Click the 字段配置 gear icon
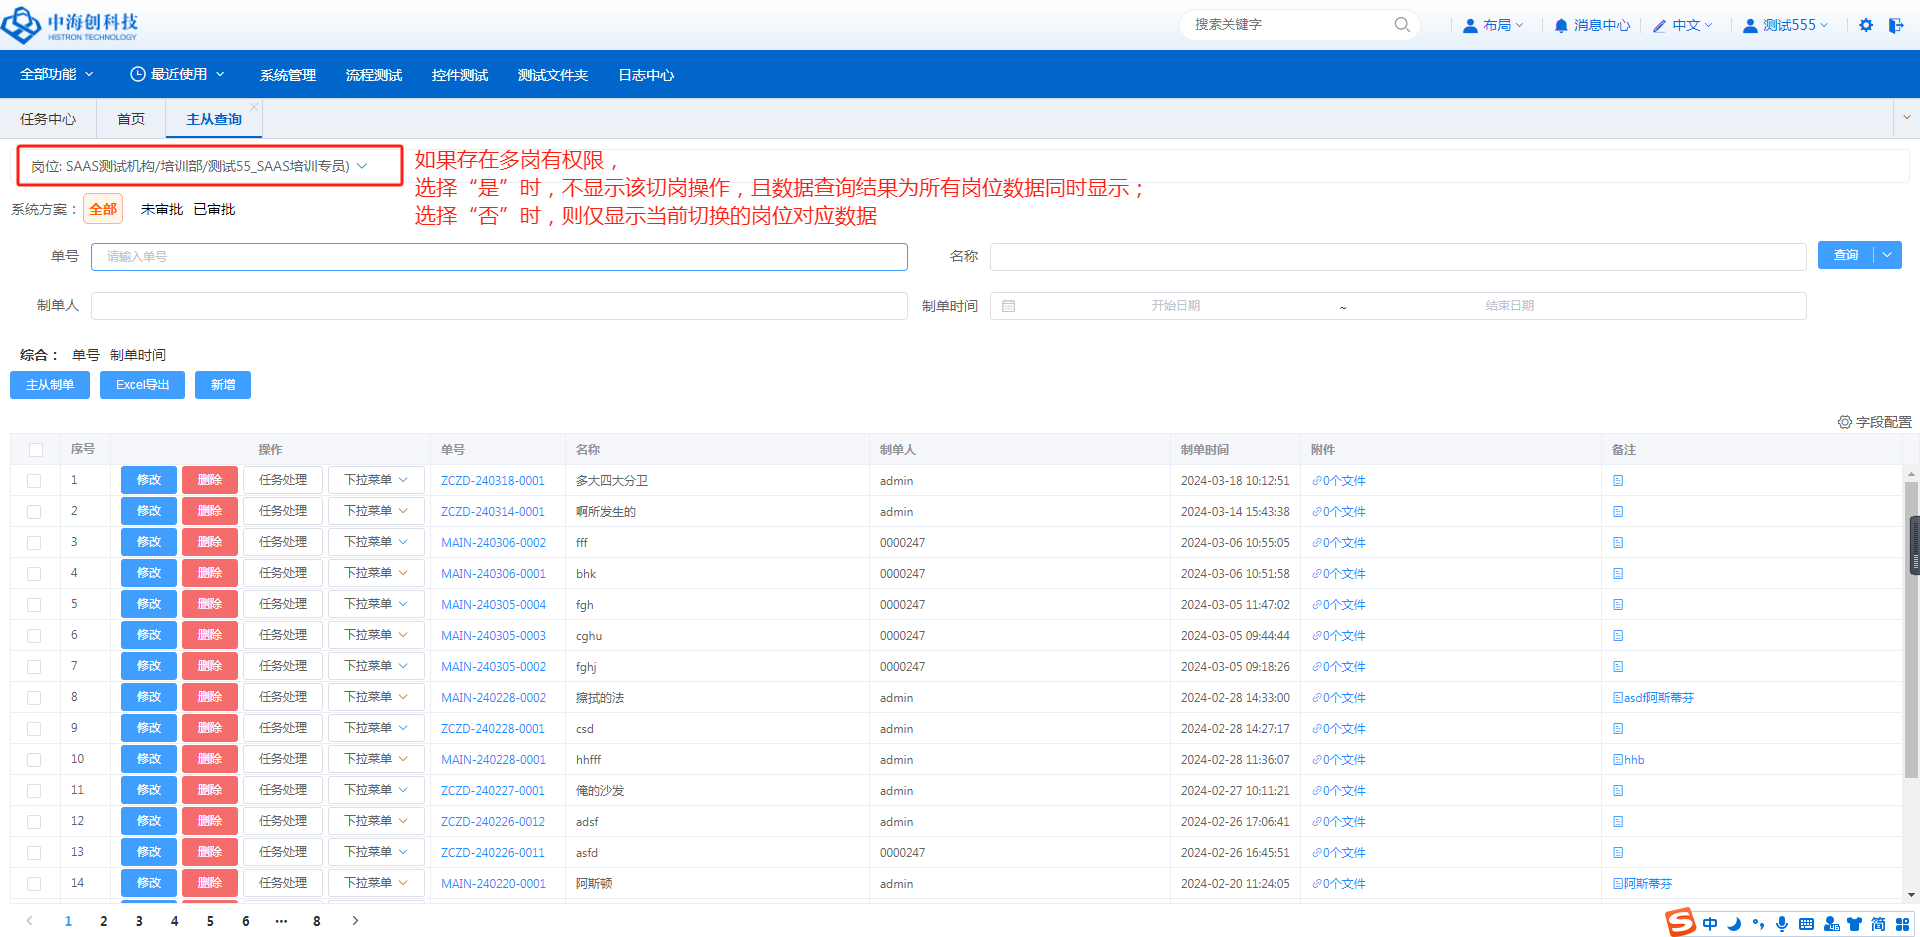 [1844, 422]
